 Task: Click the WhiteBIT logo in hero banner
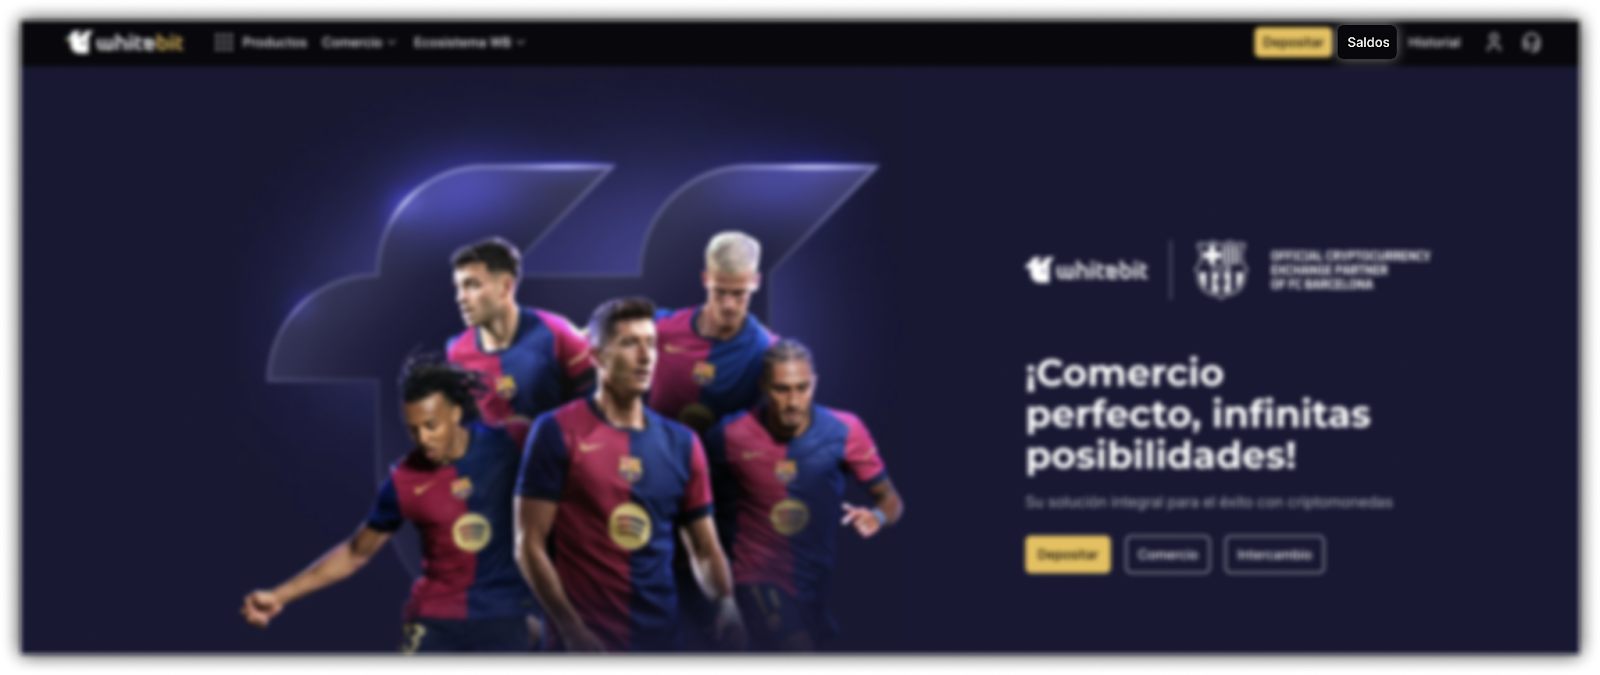point(1087,270)
